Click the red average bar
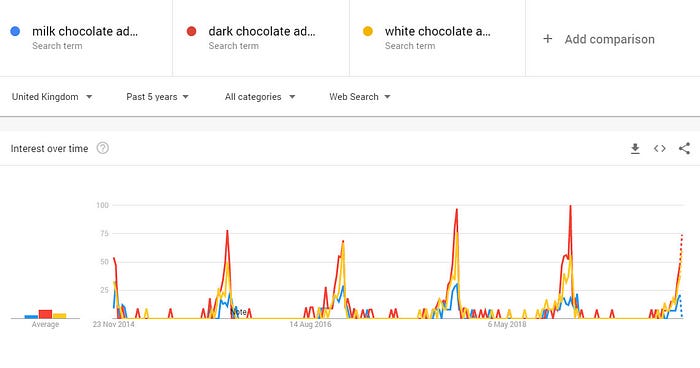Viewport: 700px width, 368px height. [46, 314]
